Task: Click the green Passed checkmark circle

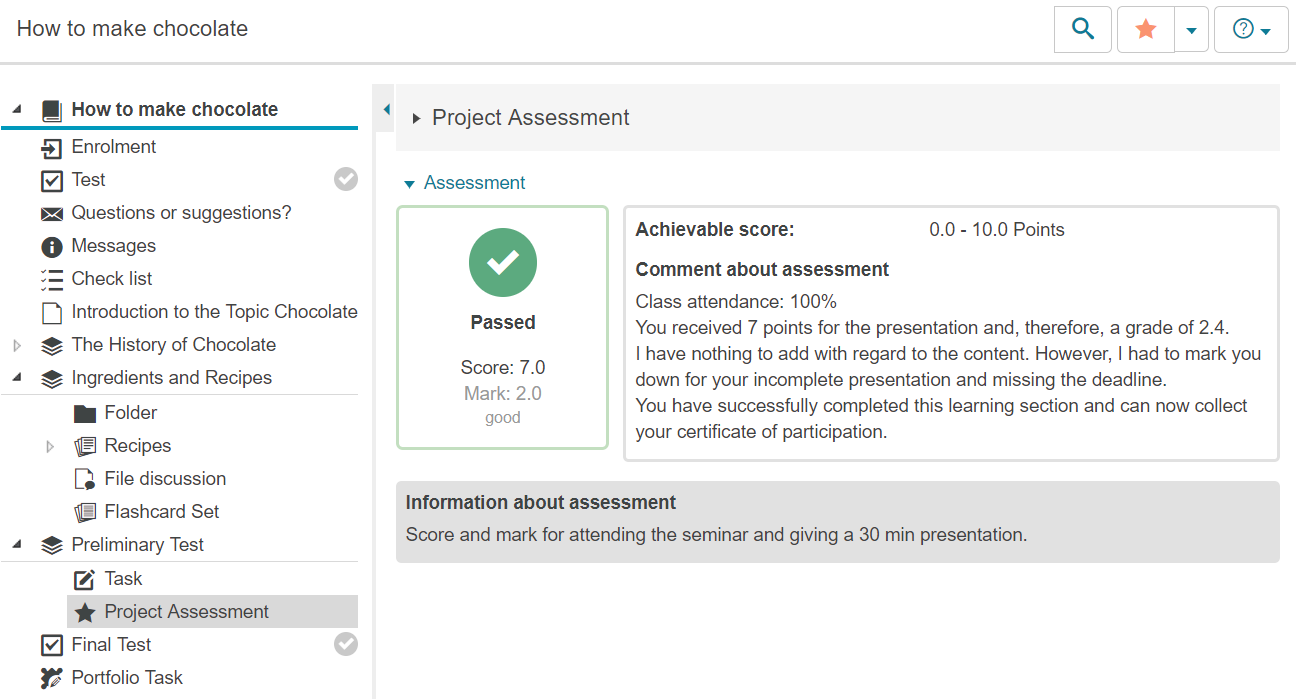Action: [503, 263]
